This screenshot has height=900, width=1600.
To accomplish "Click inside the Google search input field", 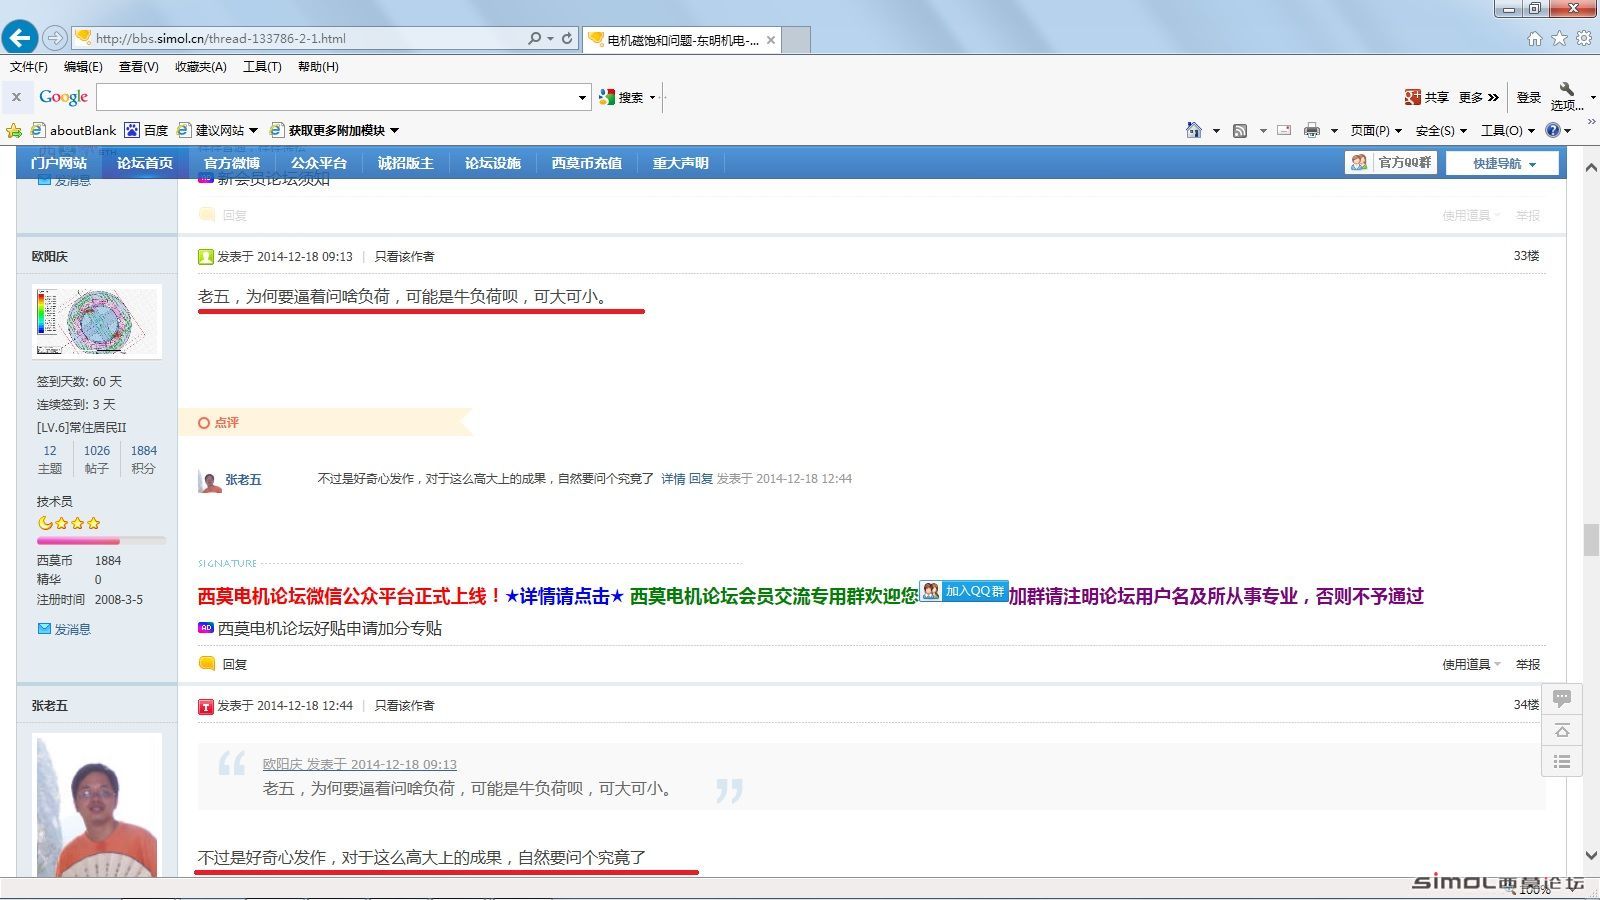I will pyautogui.click(x=335, y=97).
